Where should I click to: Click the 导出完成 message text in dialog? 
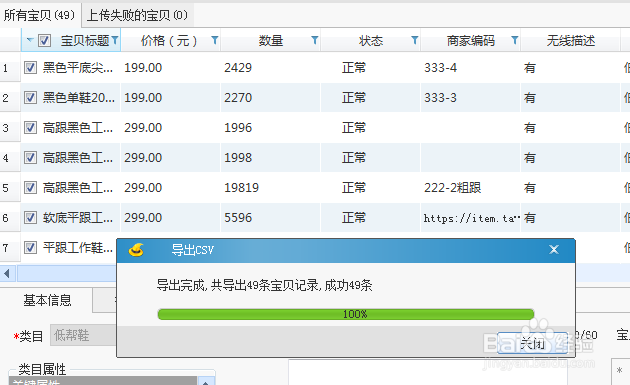(264, 285)
